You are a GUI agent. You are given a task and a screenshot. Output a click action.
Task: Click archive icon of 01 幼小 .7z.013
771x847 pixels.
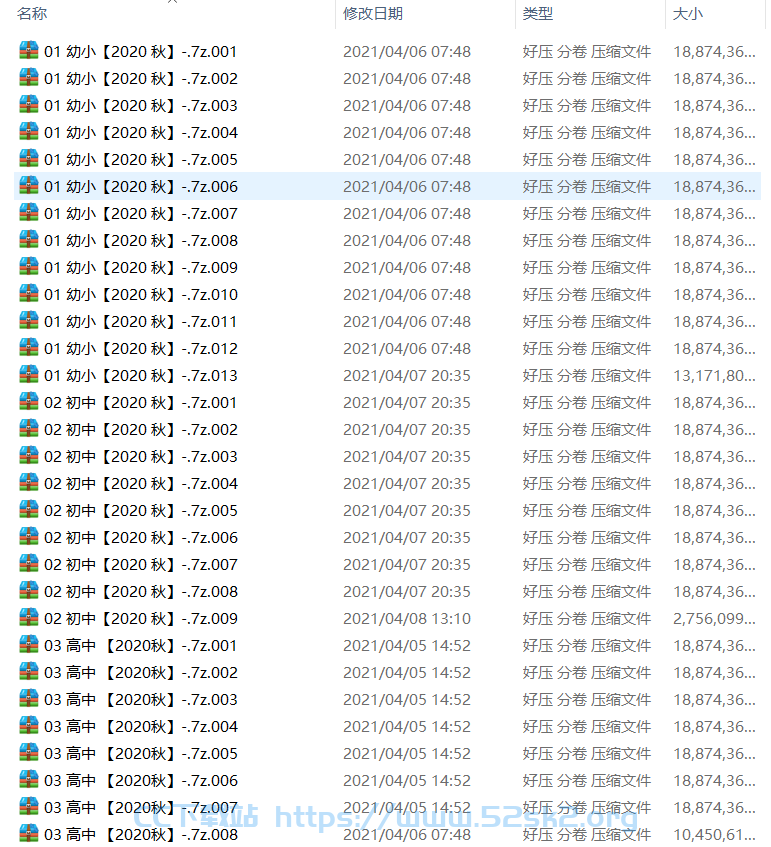point(29,375)
